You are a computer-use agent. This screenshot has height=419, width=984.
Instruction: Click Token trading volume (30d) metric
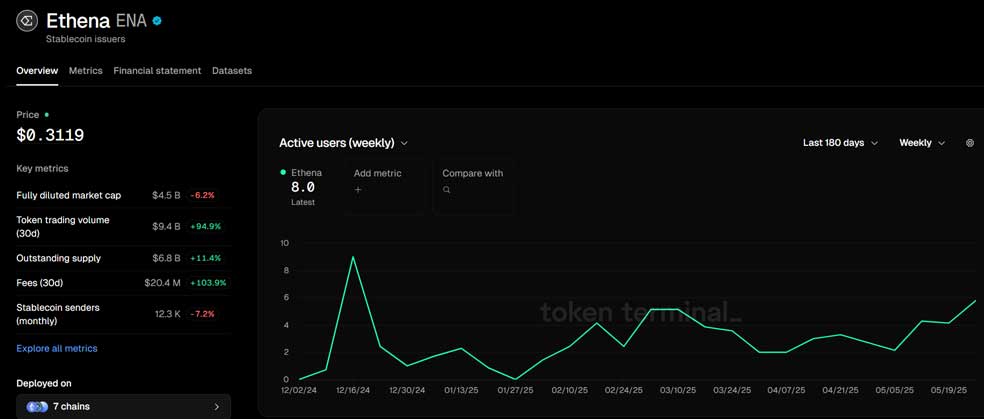pos(123,226)
